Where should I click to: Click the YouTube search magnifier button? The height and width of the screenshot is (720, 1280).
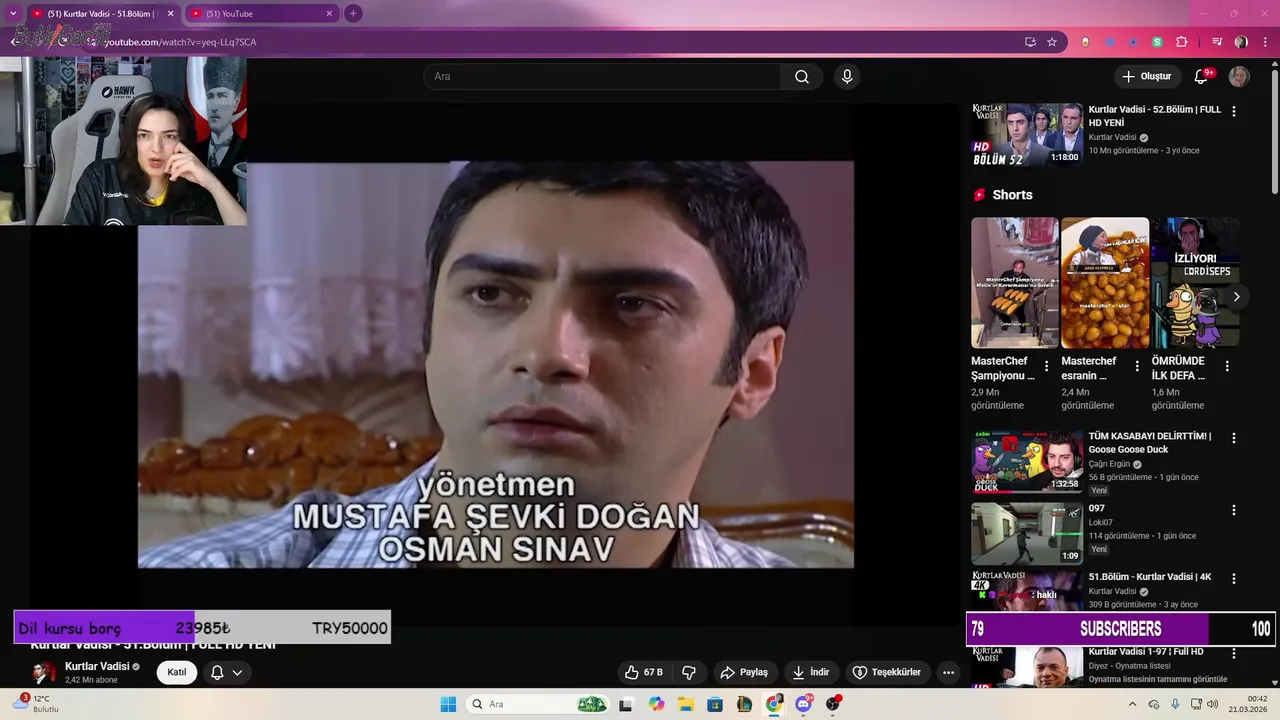pos(802,77)
